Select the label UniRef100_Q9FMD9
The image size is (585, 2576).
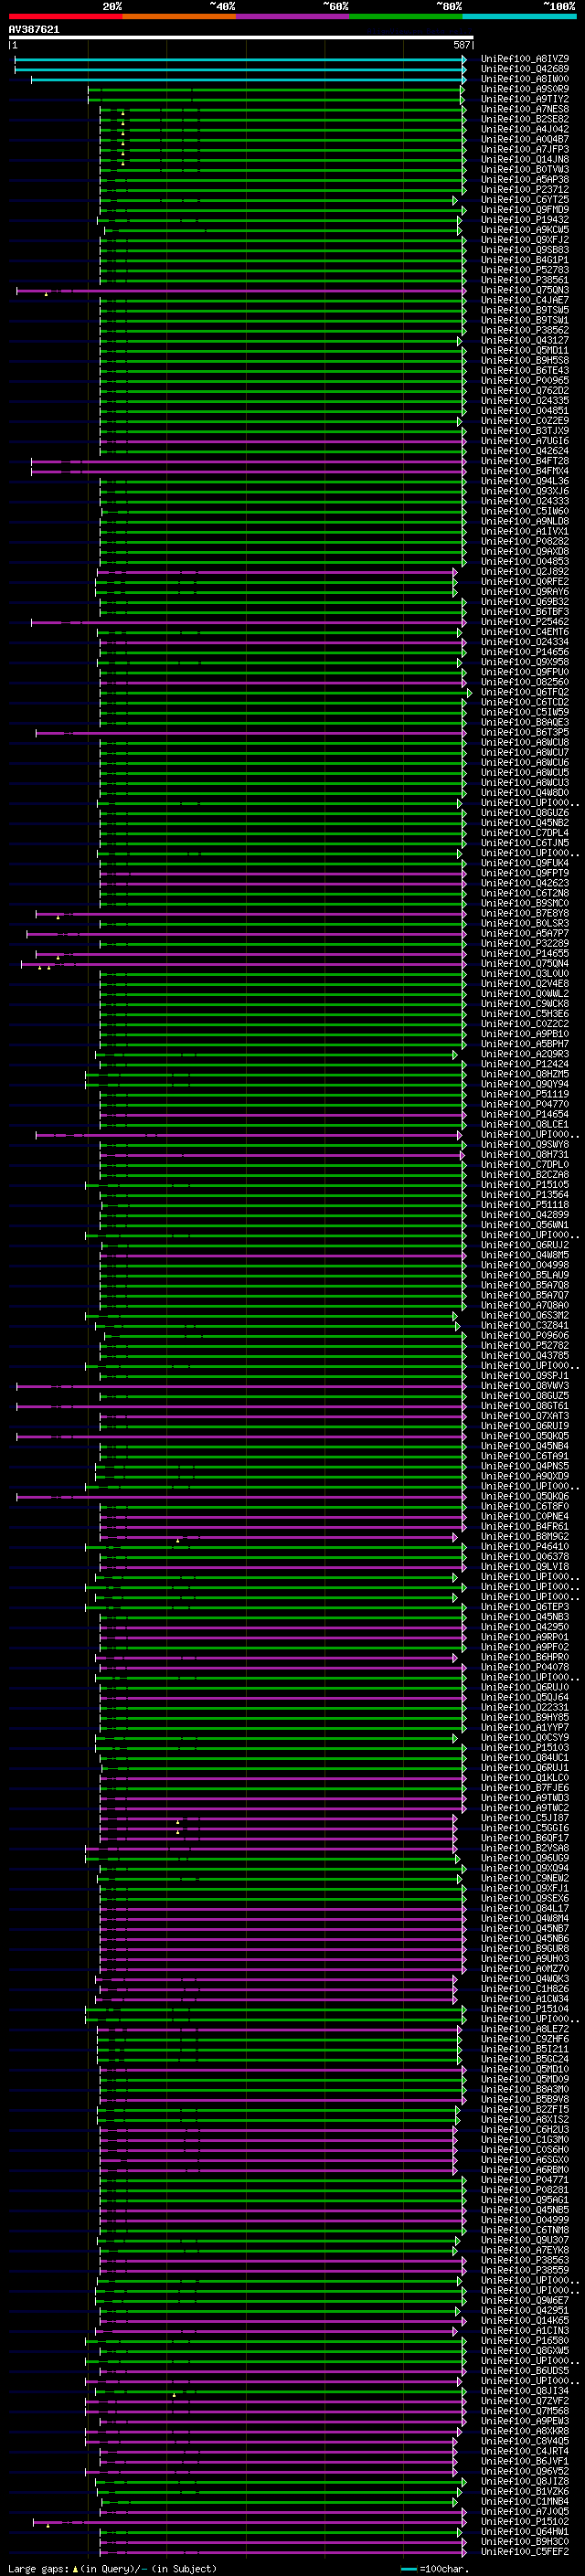click(525, 209)
